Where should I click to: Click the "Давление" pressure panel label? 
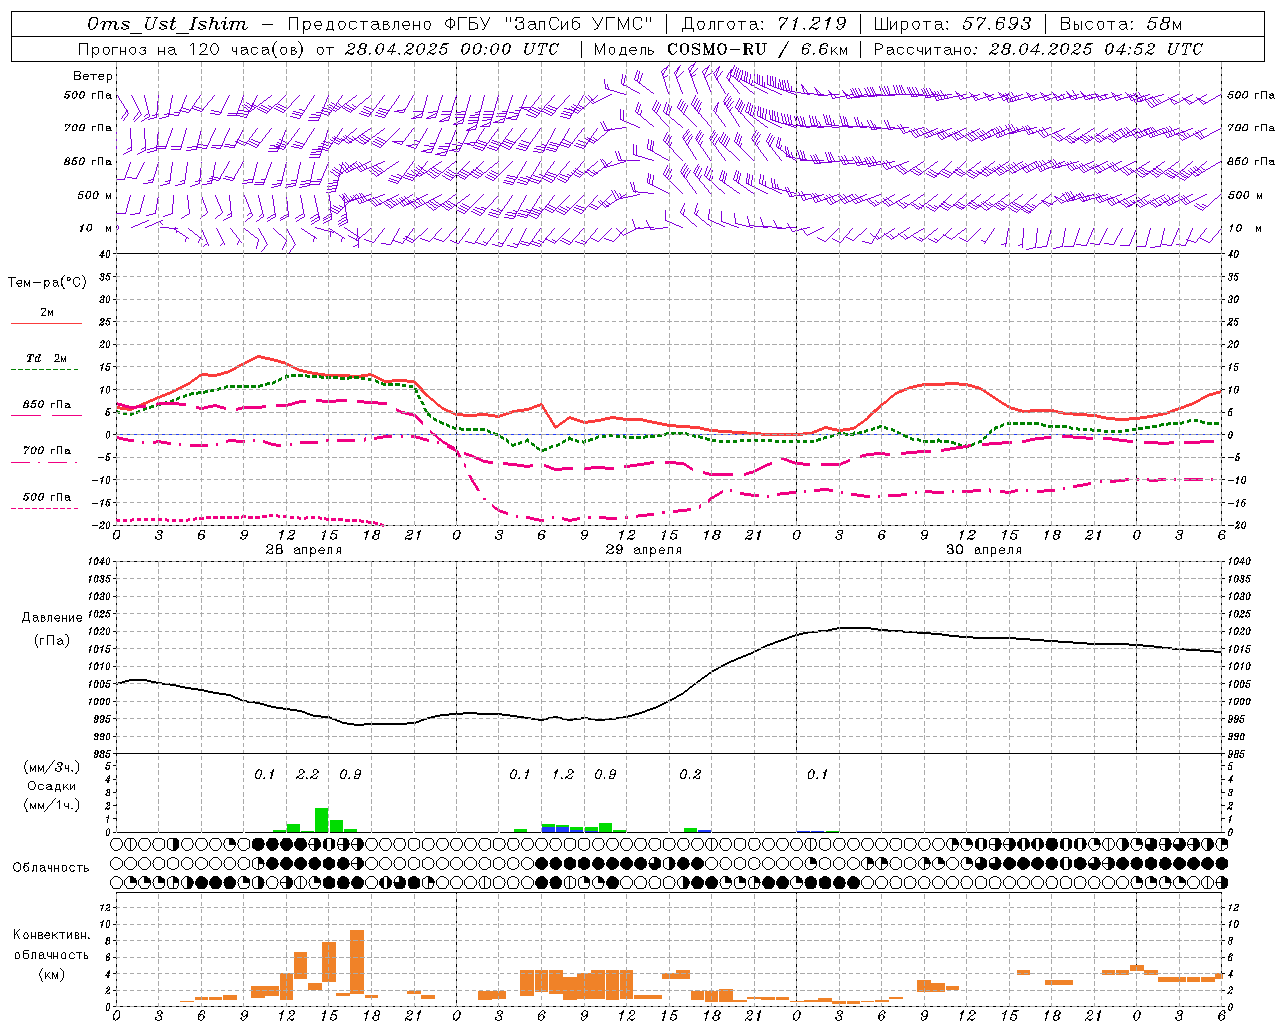click(52, 618)
